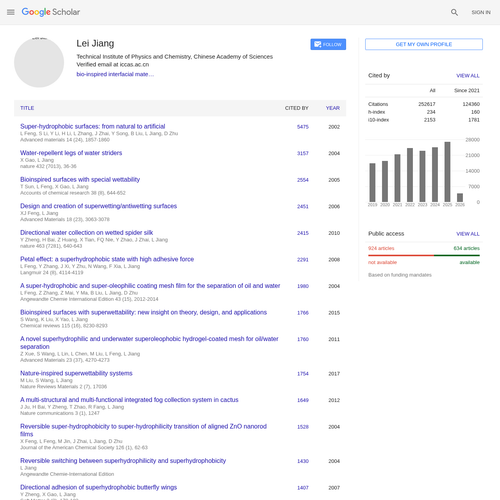500x500 pixels.
Task: Open Super-hydrophobic surfaces: from natural to artificial
Action: 93,126
